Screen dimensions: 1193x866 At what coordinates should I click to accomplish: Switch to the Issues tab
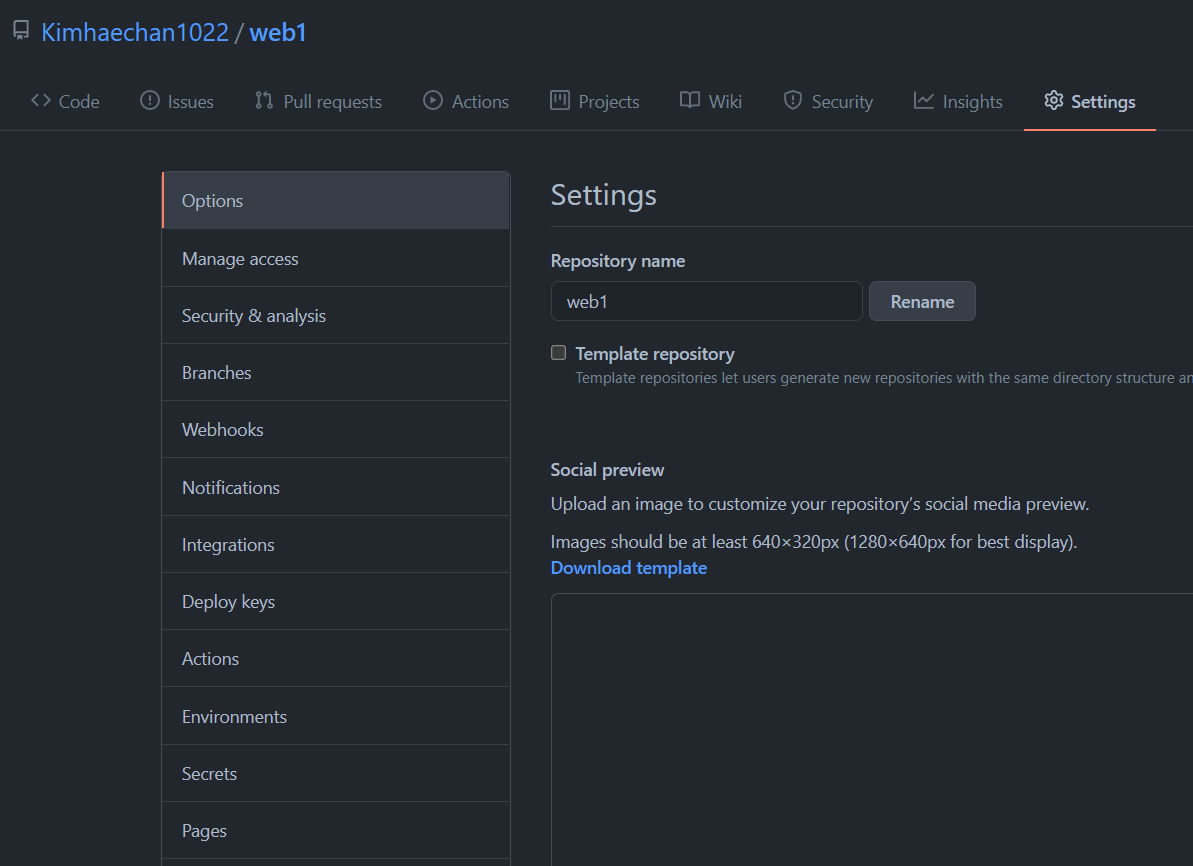[177, 101]
